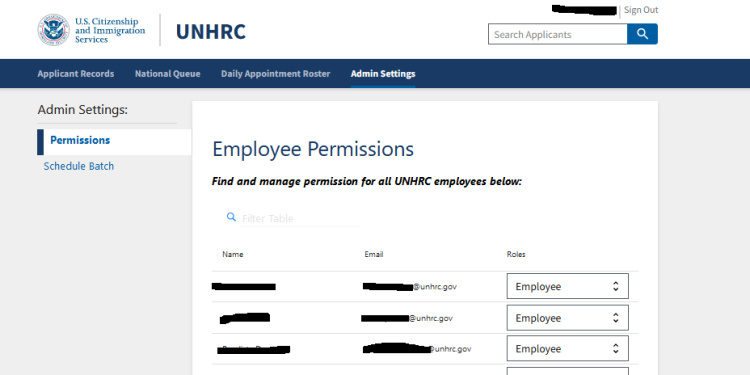Image resolution: width=750 pixels, height=375 pixels.
Task: Click the Email column header
Action: [374, 254]
